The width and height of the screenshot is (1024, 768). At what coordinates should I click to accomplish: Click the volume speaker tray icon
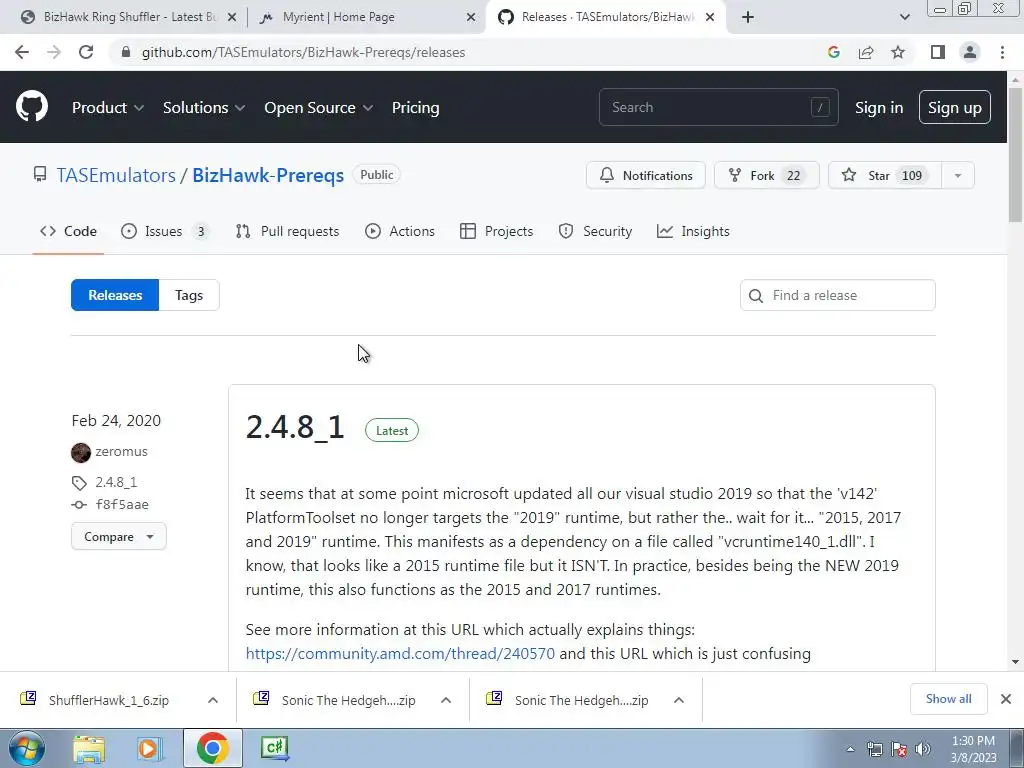tap(923, 749)
